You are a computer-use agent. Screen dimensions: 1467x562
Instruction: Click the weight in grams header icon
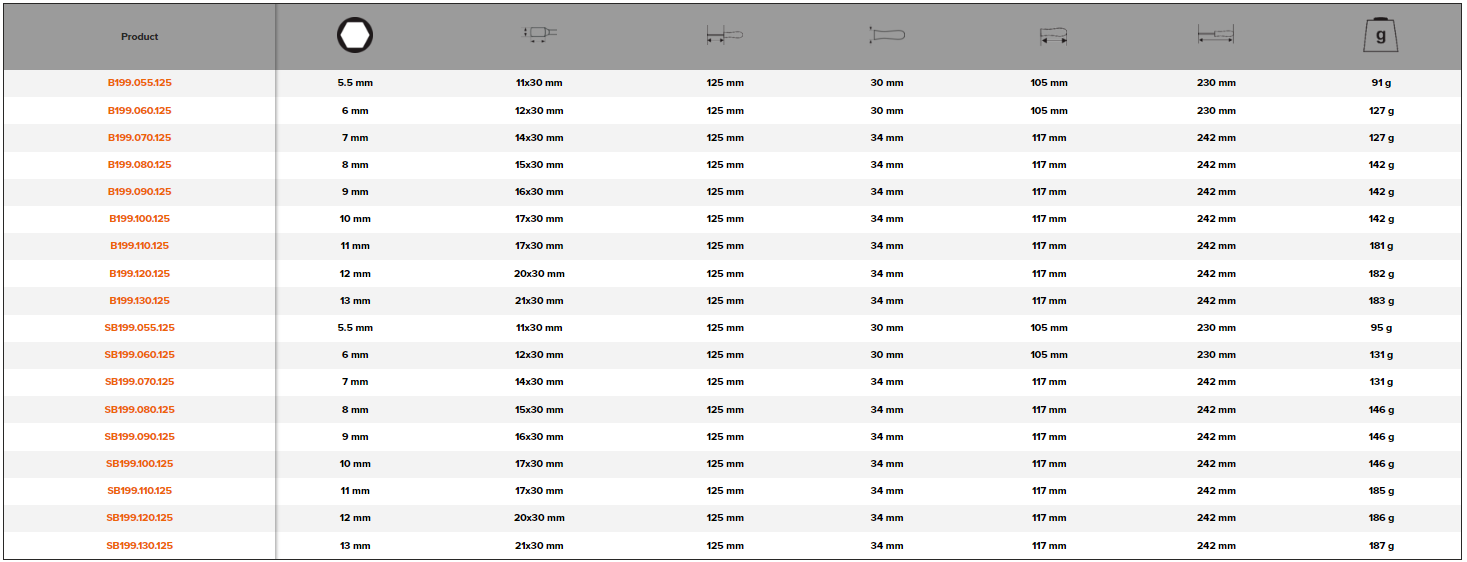1381,35
